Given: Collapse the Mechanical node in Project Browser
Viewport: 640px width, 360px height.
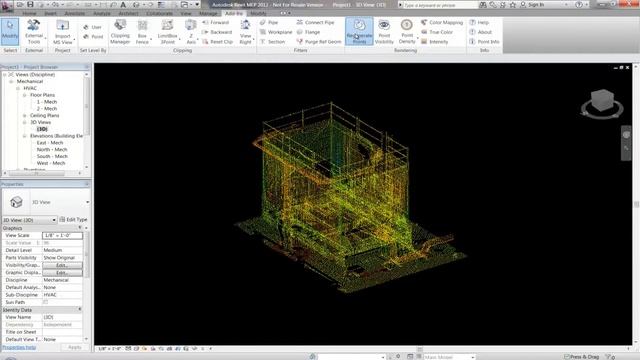Looking at the screenshot, I should pos(11,82).
